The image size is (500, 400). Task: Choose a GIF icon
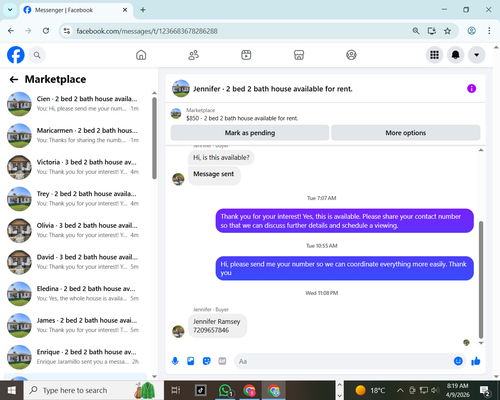(222, 361)
